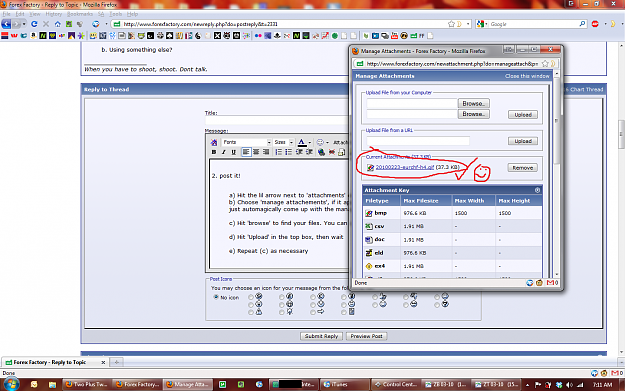Open Windows Start button
Viewport: 625px width, 391px height.
(x=11, y=384)
